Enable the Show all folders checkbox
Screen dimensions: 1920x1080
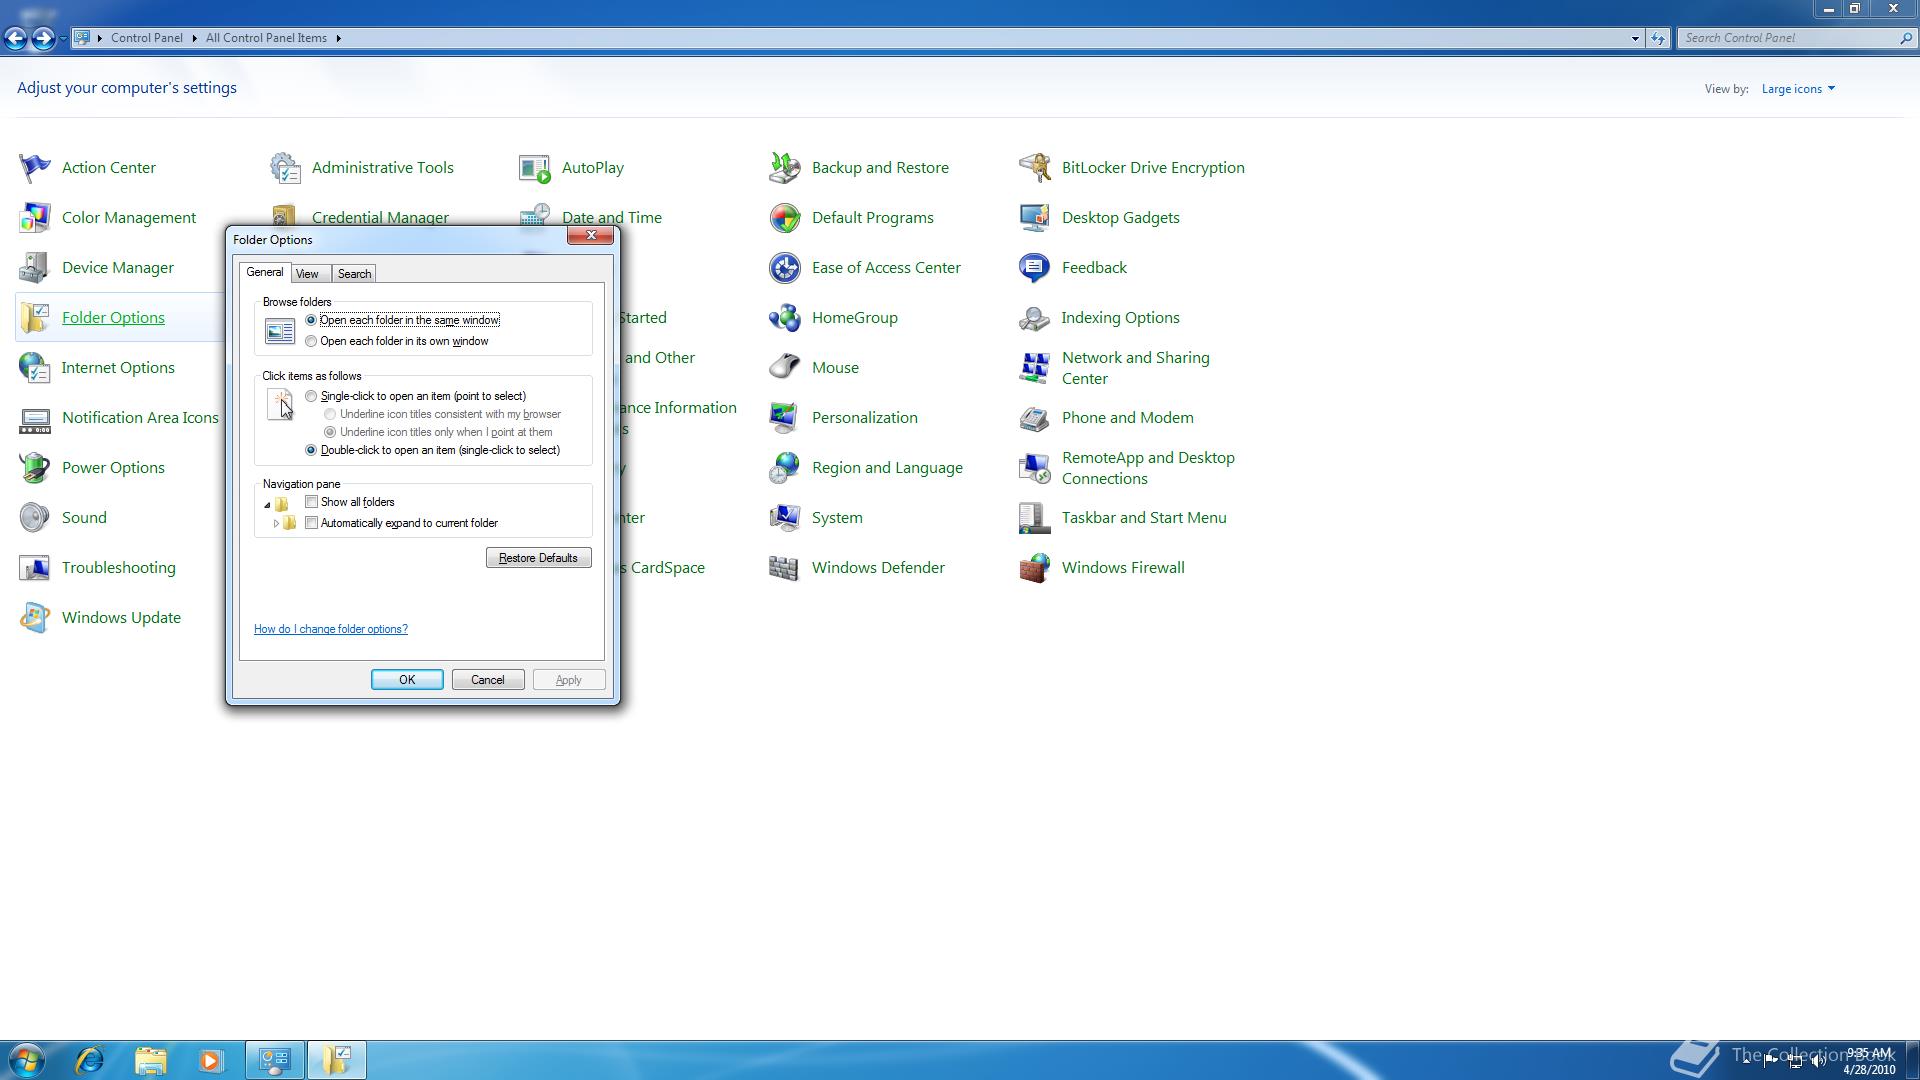click(312, 502)
